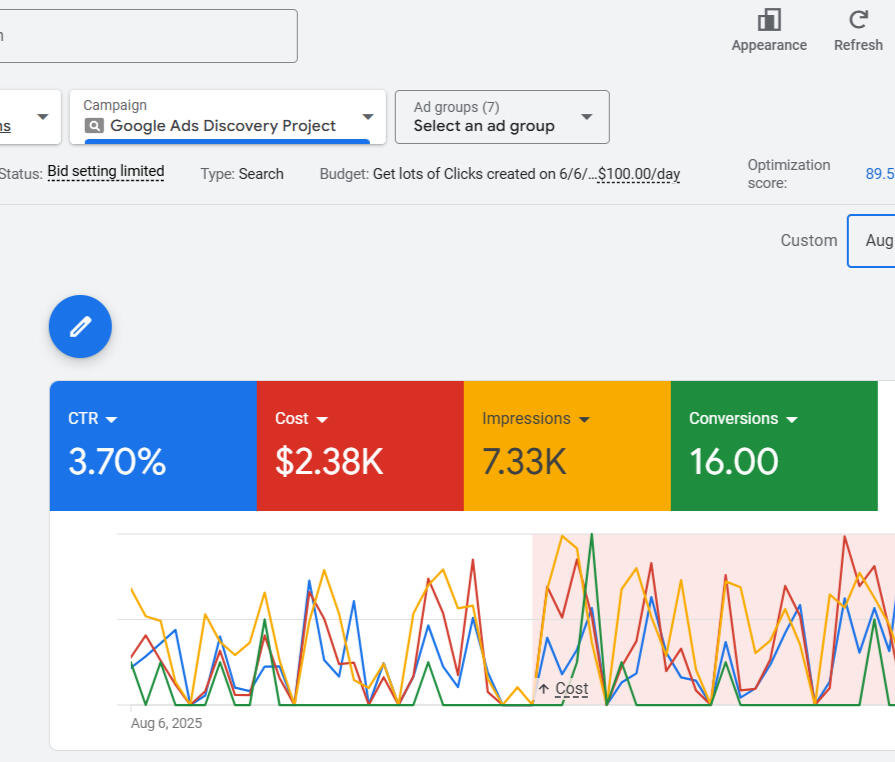The height and width of the screenshot is (762, 895).
Task: Open the optimization score value link
Action: pos(879,174)
